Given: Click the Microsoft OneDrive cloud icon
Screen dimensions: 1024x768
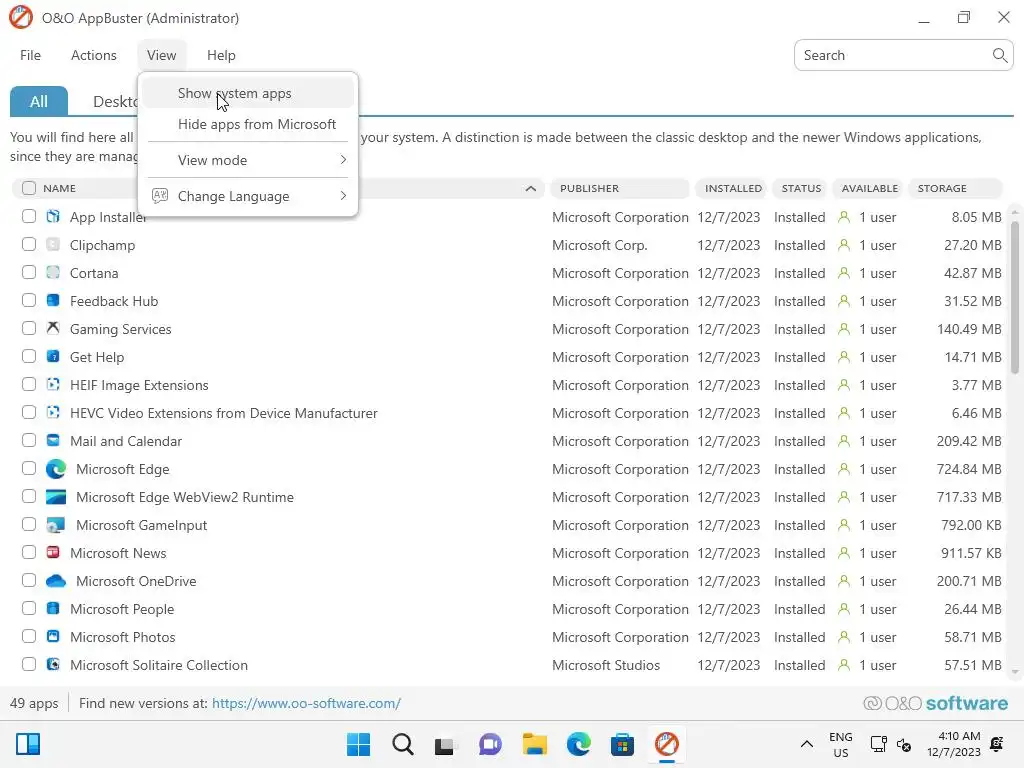Looking at the screenshot, I should [56, 581].
